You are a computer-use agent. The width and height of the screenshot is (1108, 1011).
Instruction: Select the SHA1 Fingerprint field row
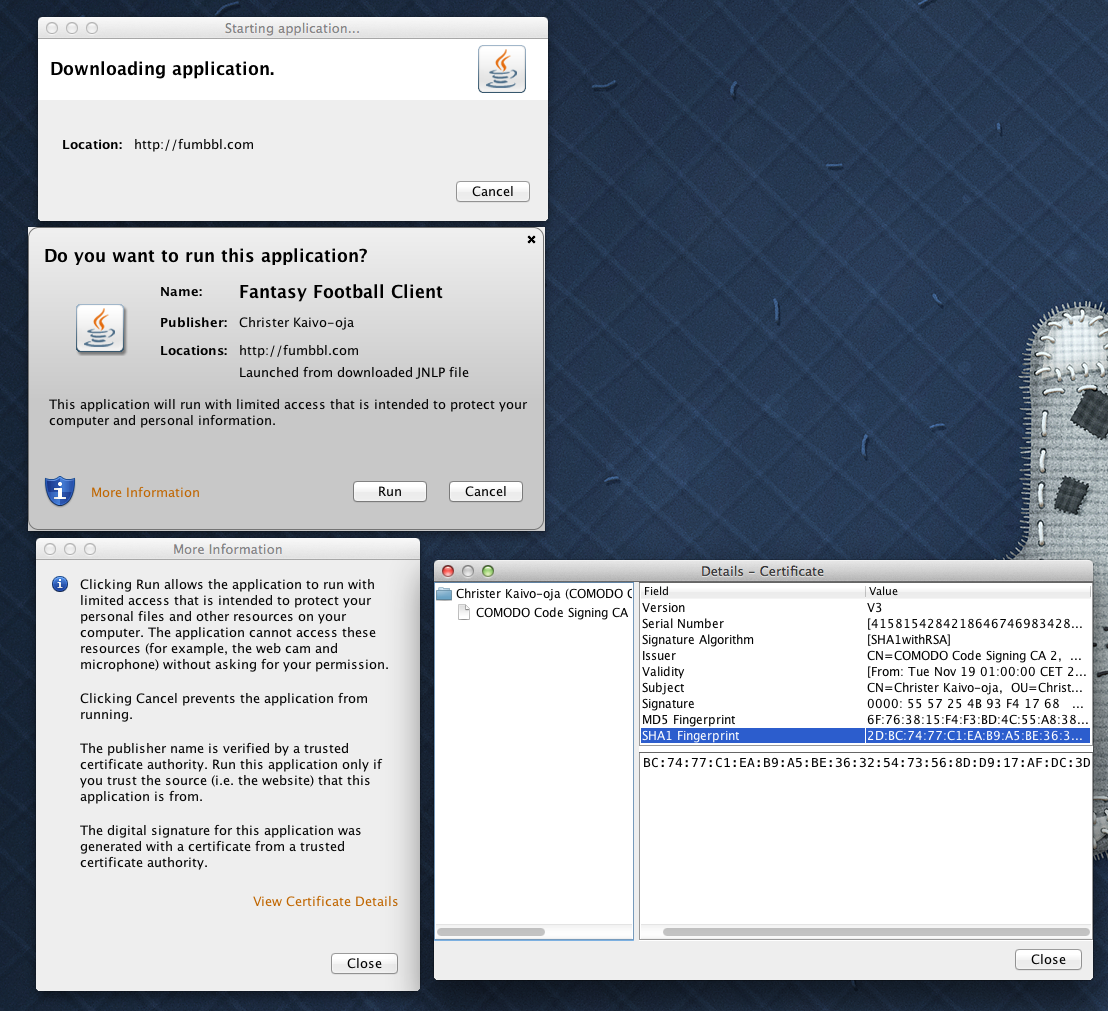click(x=865, y=736)
